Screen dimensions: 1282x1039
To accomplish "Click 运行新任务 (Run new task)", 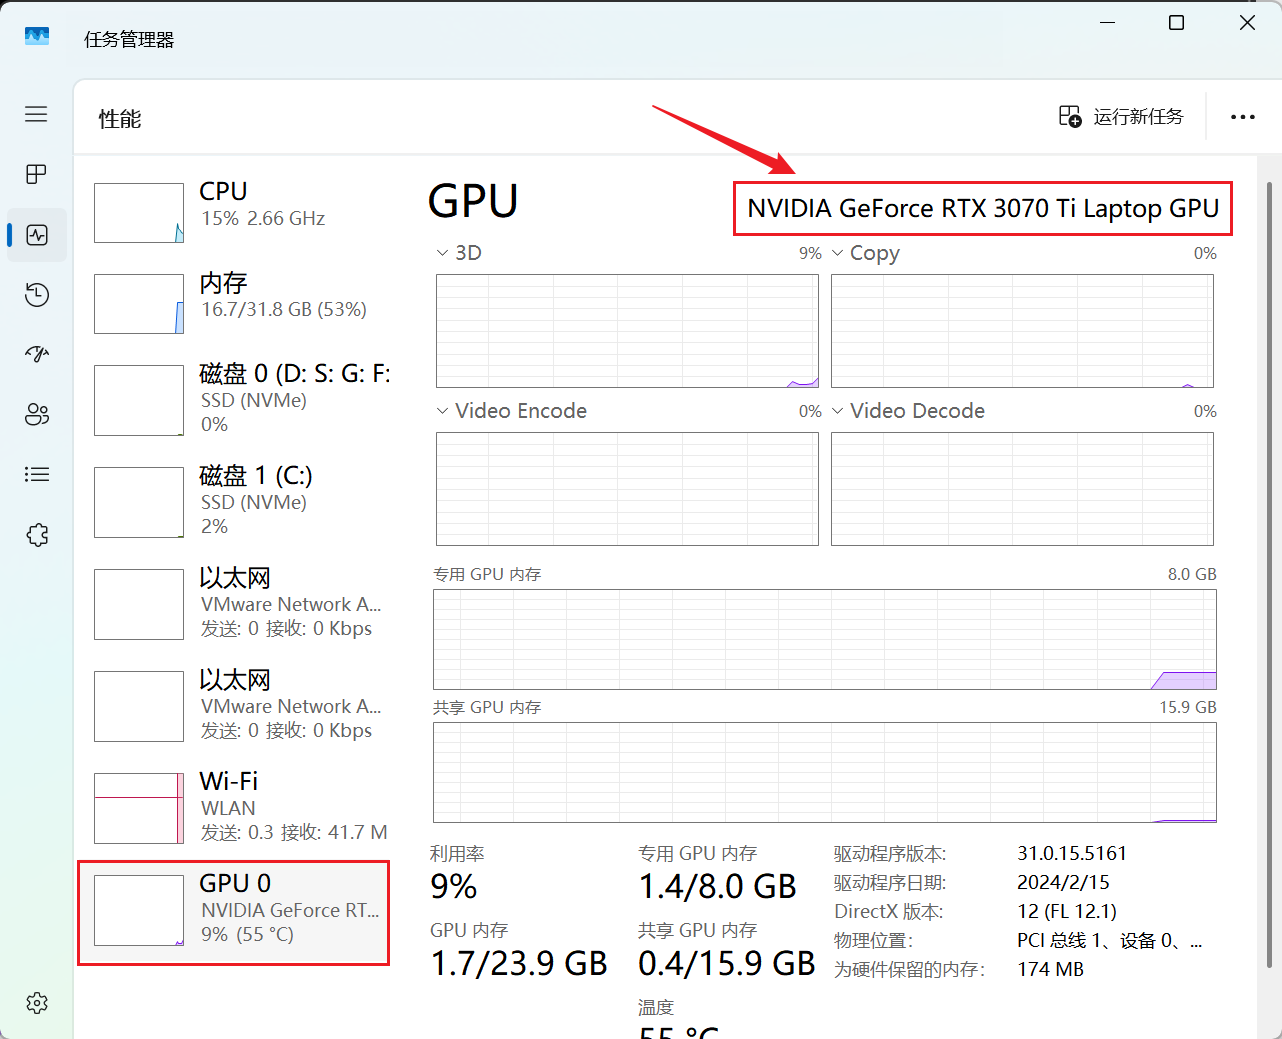I will pyautogui.click(x=1120, y=117).
